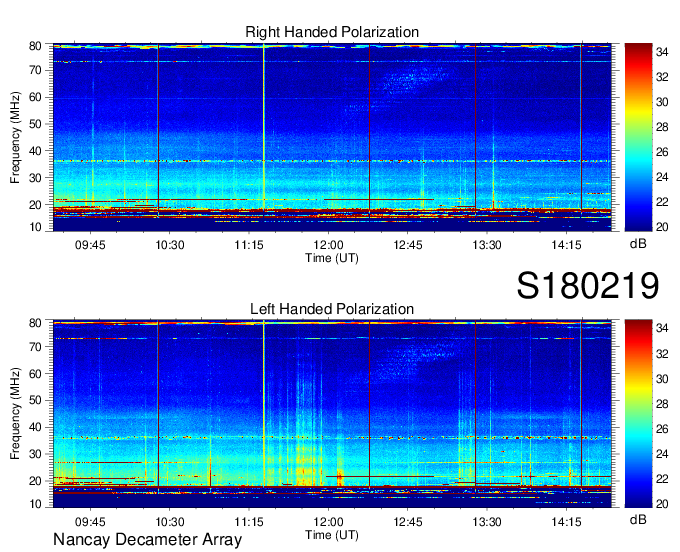Click the Right Handed plot's color bar
This screenshot has height=552, width=680.
pyautogui.click(x=638, y=137)
